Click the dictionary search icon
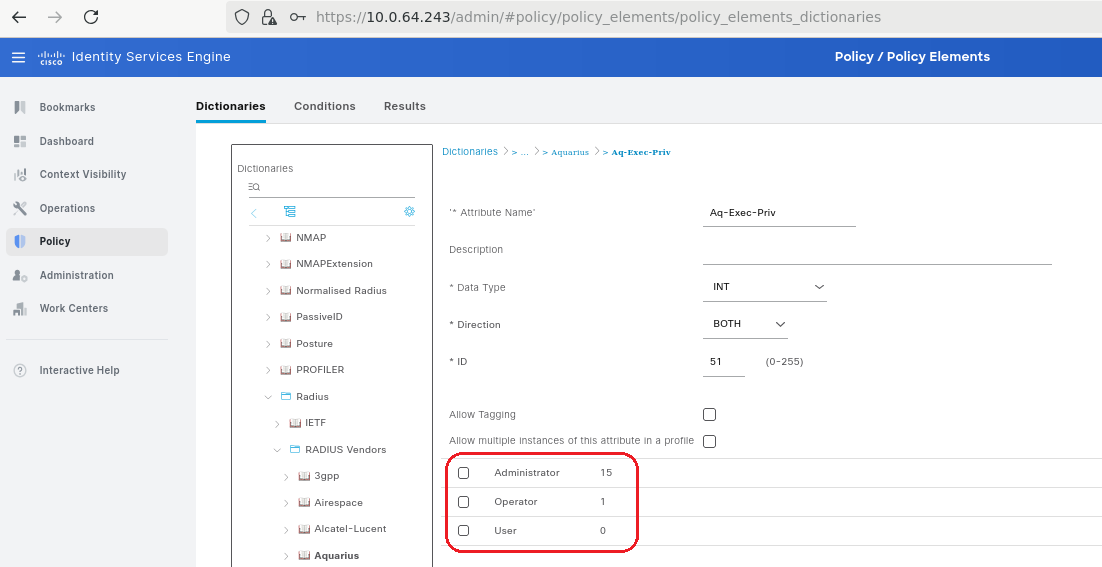Screen dimensions: 1102x567 click(254, 187)
